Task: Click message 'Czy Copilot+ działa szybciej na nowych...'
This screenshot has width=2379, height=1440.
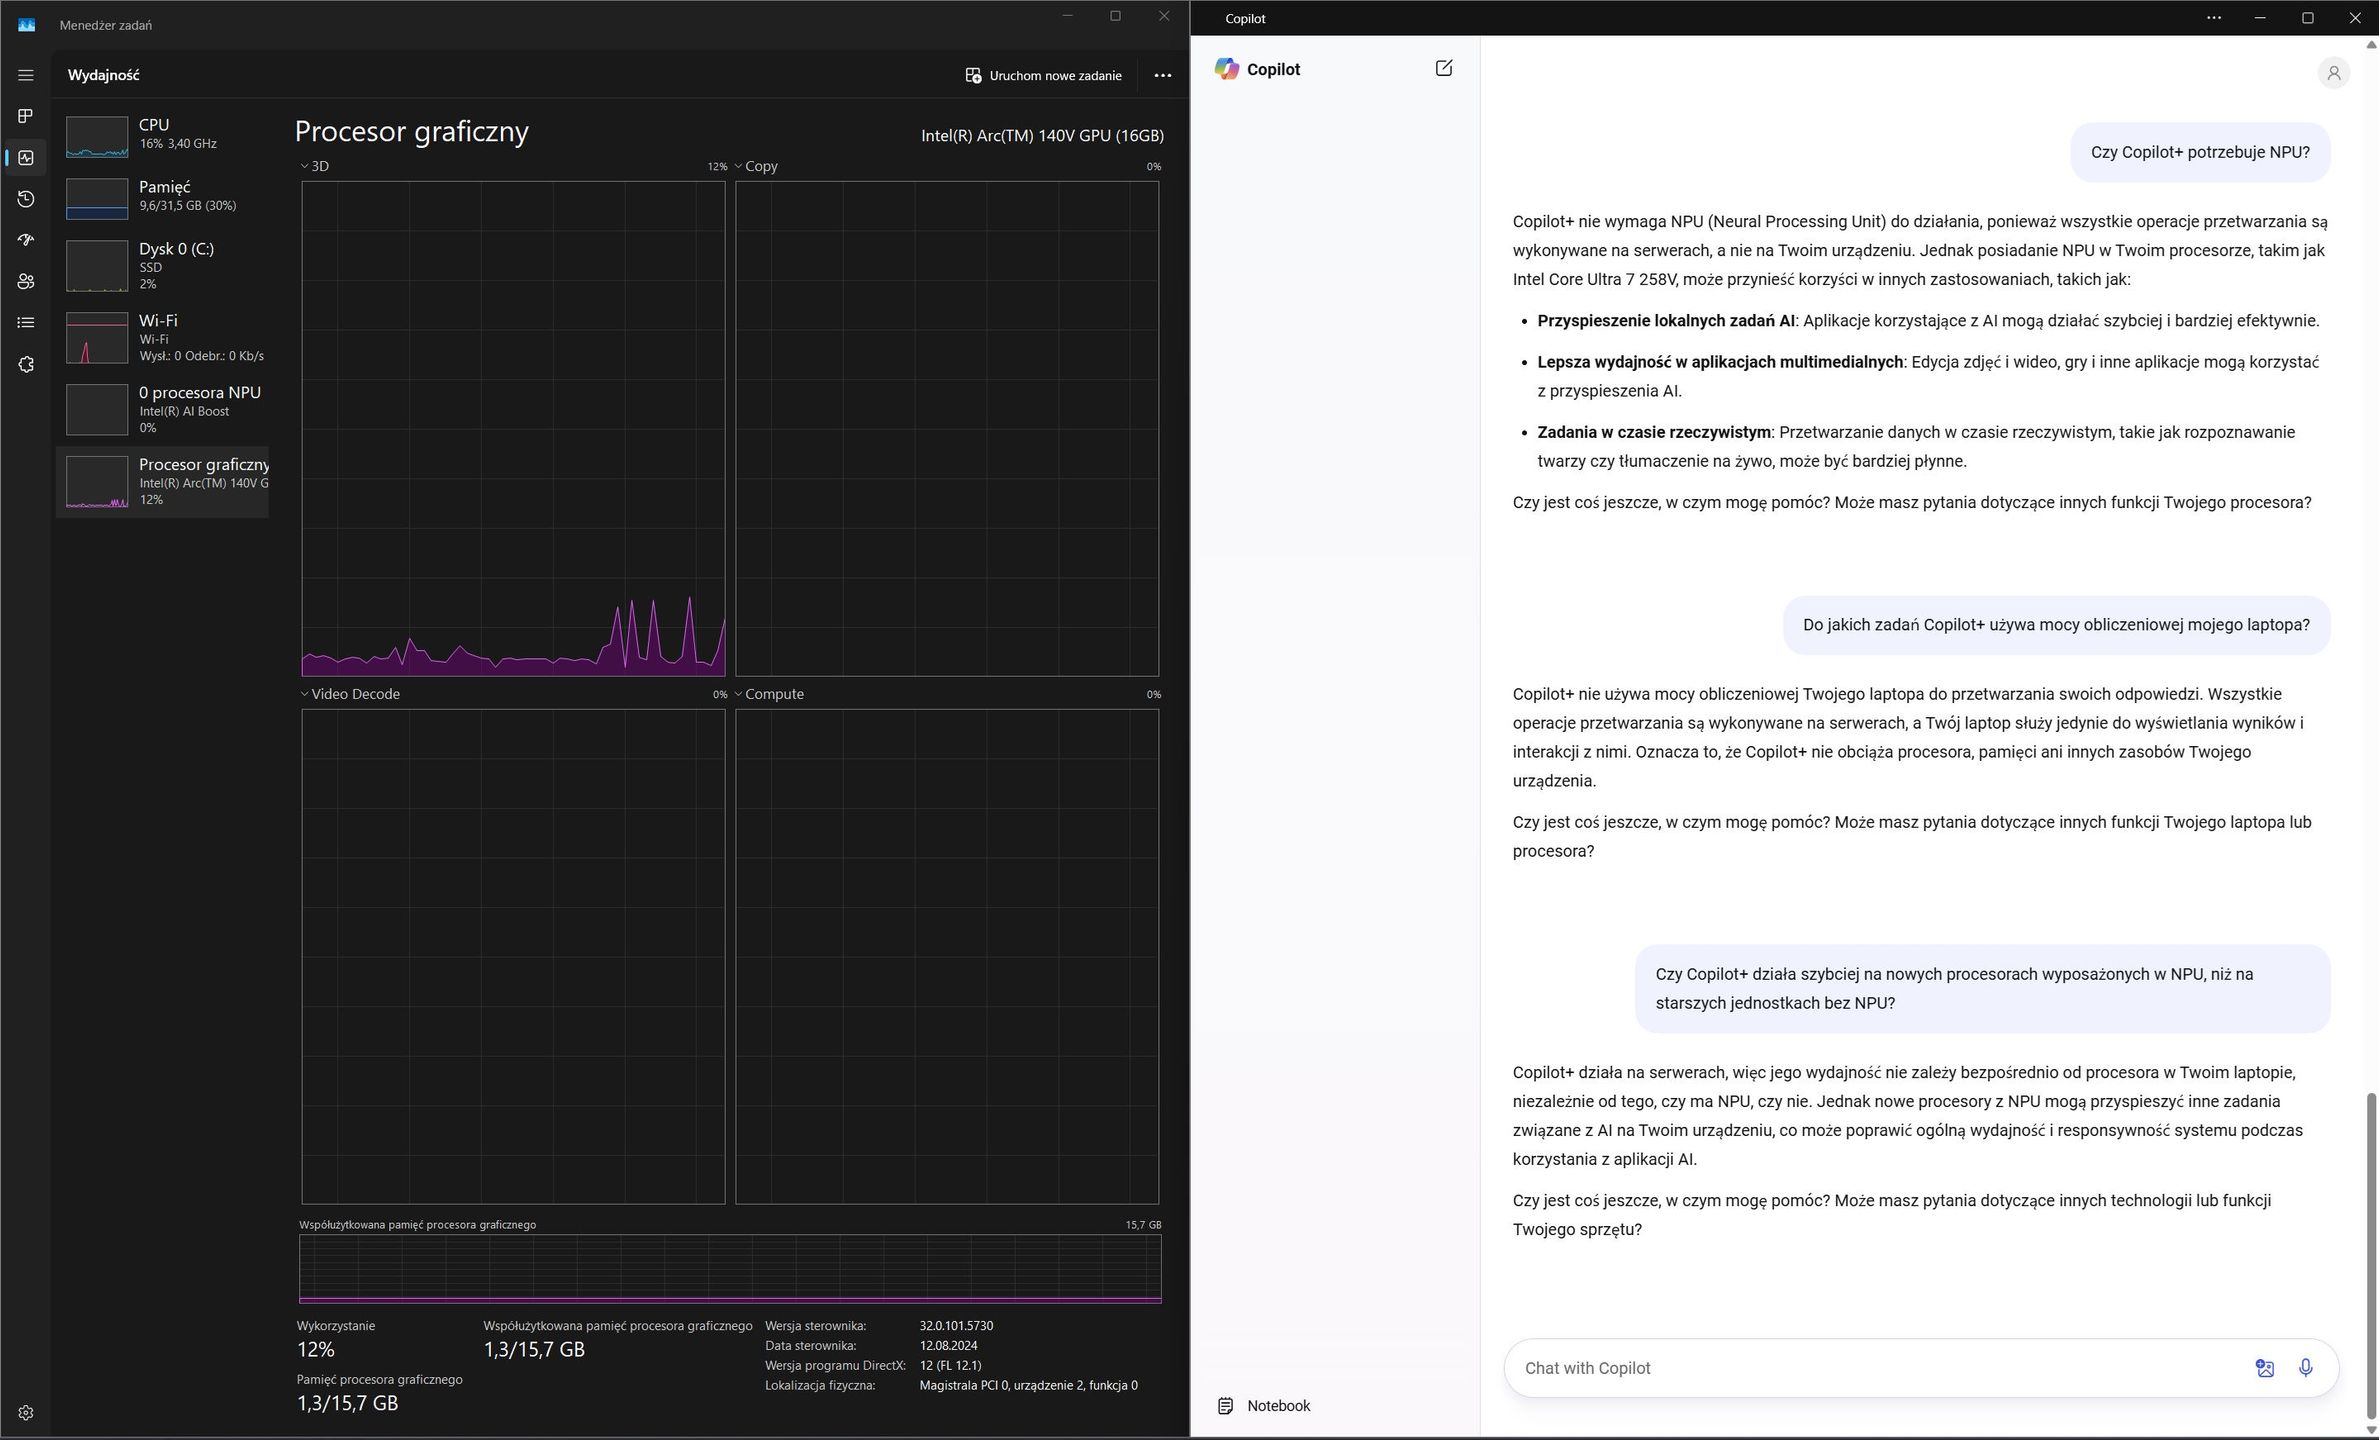Action: coord(1983,988)
